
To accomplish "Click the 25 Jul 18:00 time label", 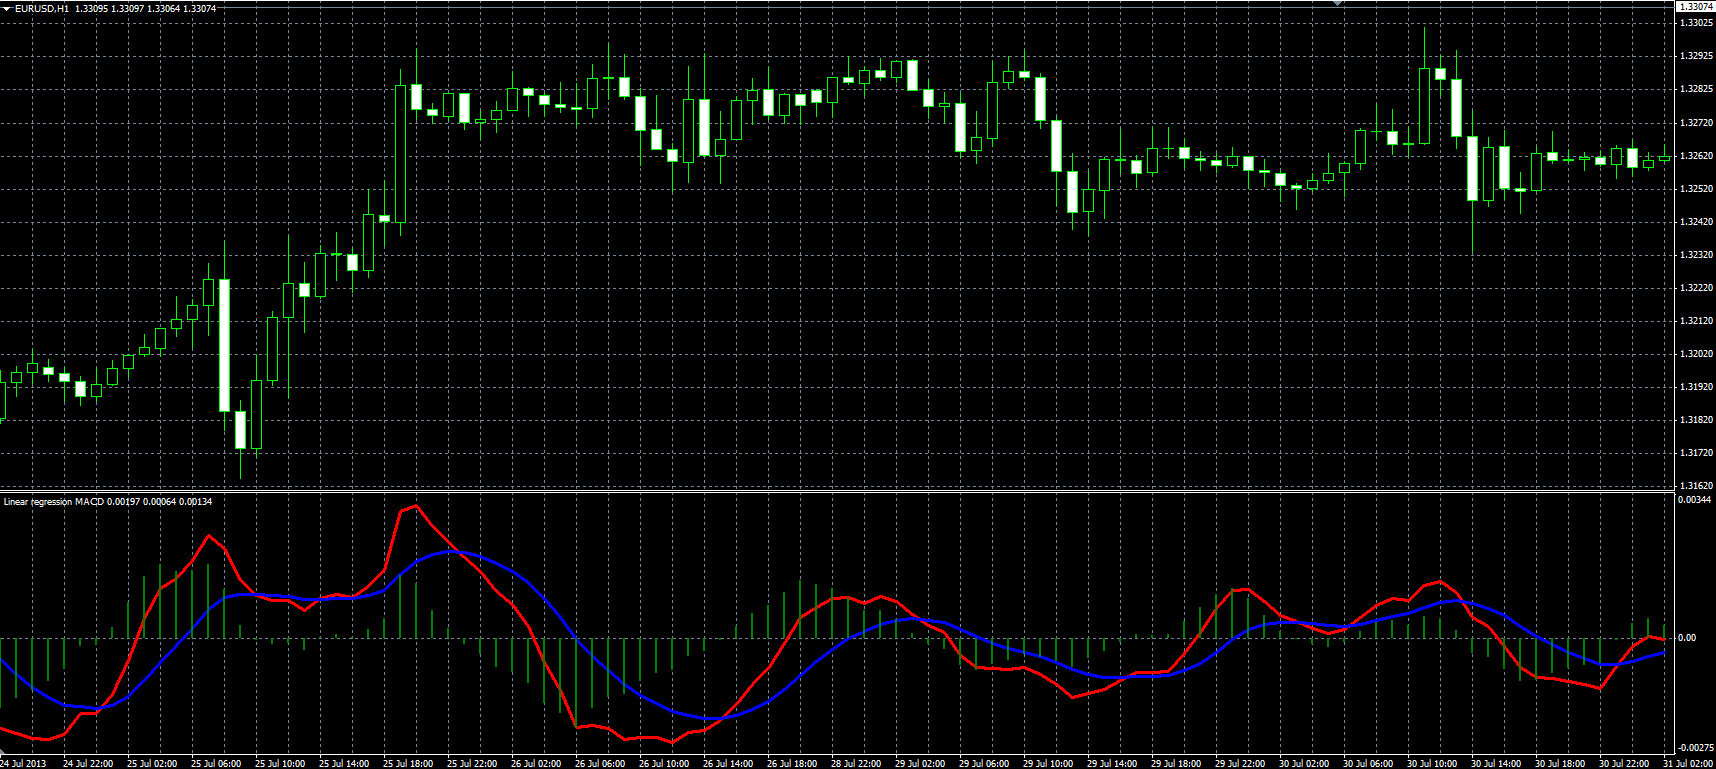I will click(408, 764).
